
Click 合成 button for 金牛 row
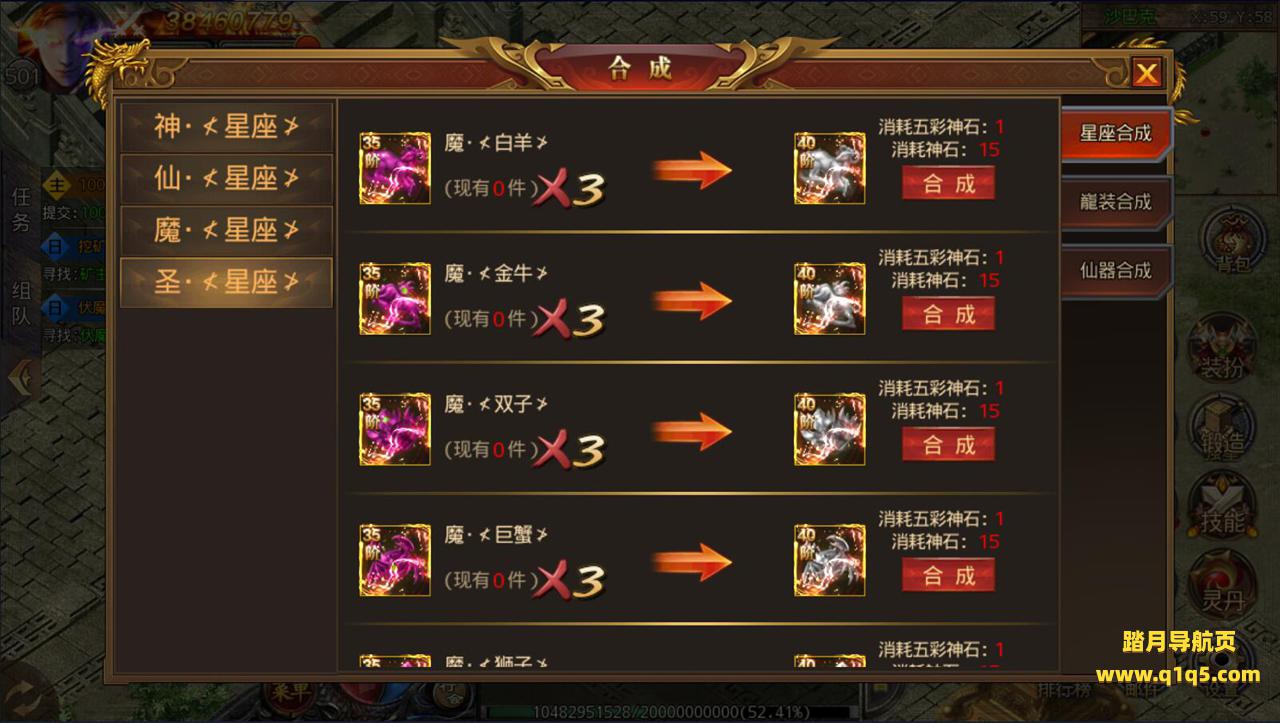pyautogui.click(x=948, y=314)
